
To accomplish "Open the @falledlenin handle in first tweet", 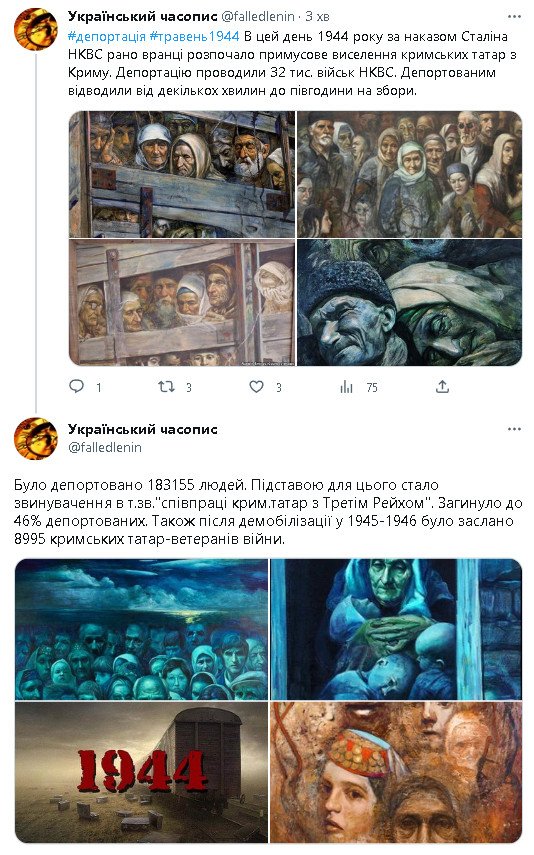I will point(258,16).
